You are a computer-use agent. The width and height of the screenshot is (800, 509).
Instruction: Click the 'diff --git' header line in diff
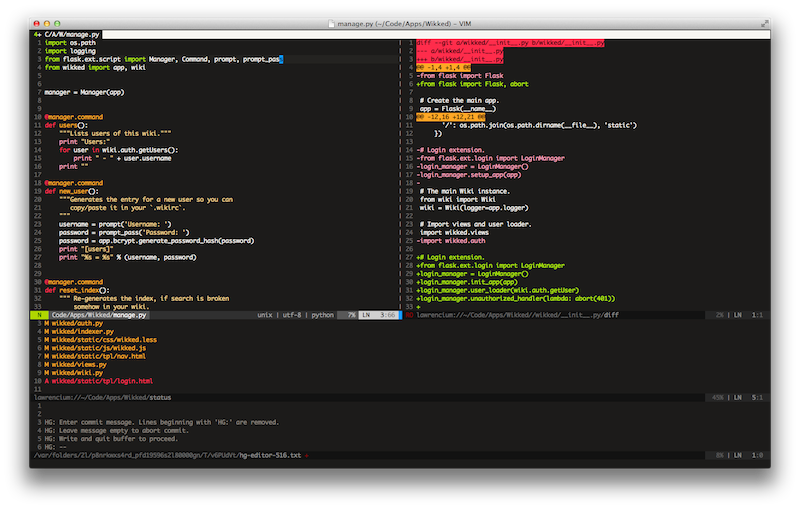(510, 43)
